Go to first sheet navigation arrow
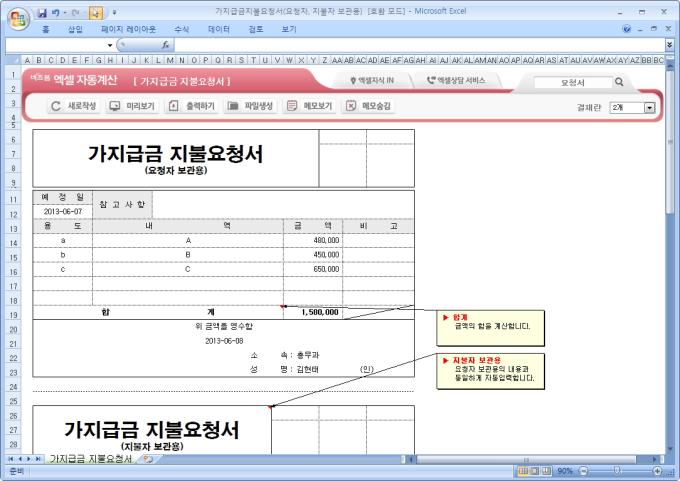Viewport: 680px width, 481px height. pos(10,459)
